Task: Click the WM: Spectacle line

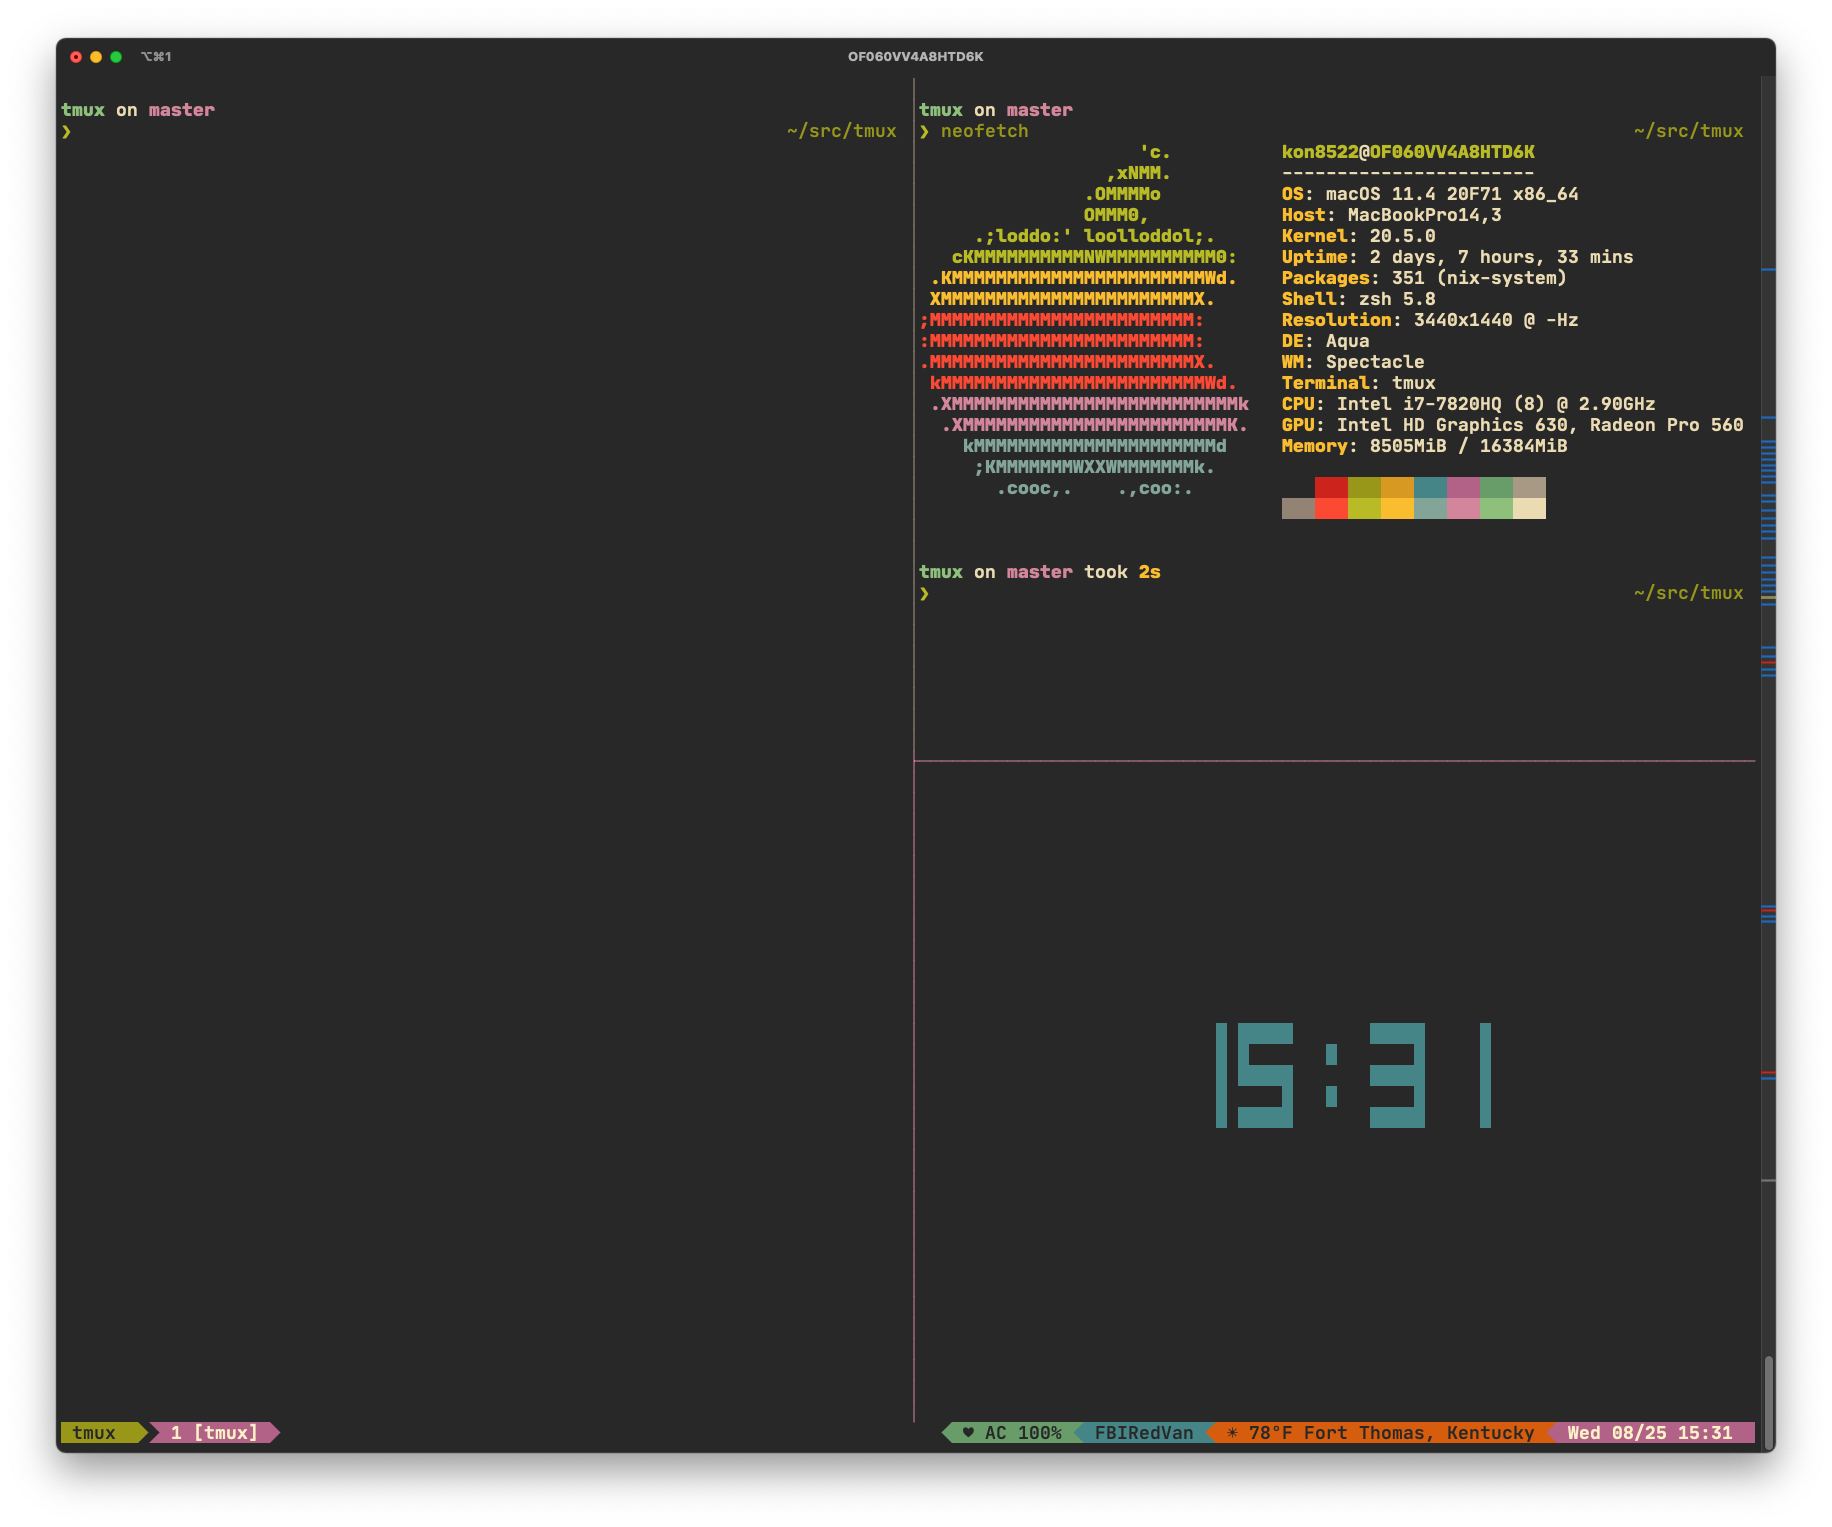Action: [x=1353, y=362]
